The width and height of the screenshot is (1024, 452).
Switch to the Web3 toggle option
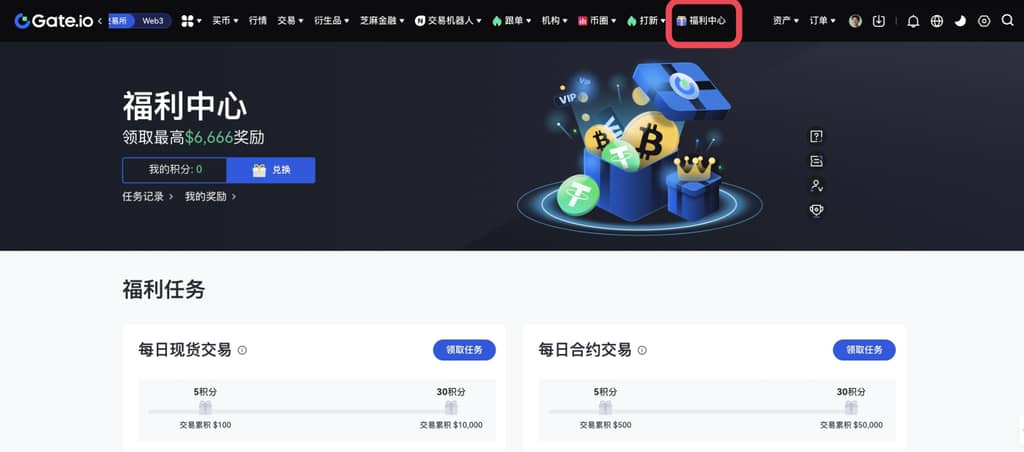click(153, 21)
